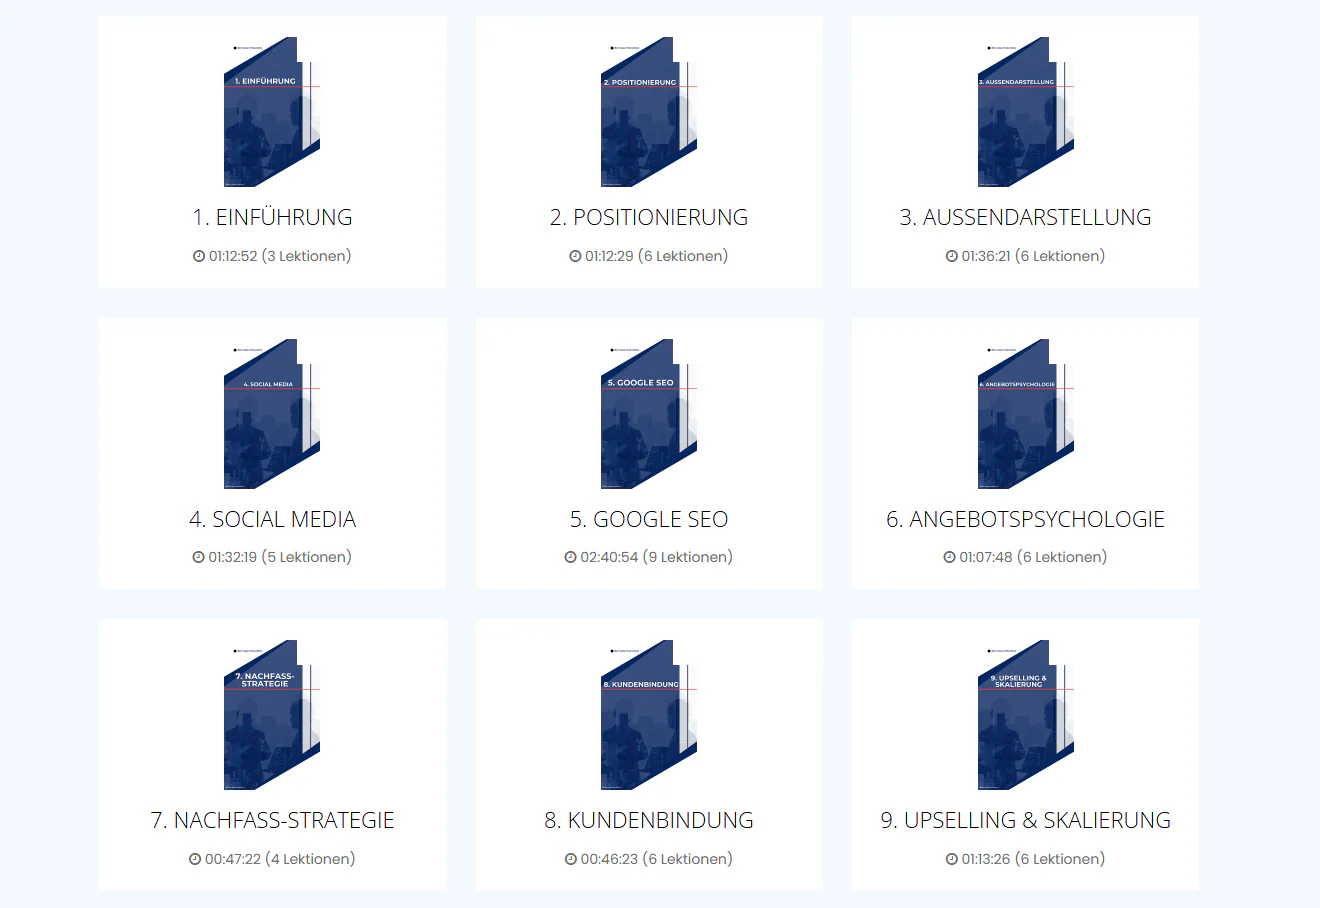This screenshot has width=1320, height=908.
Task: Click clock icon next to 01:36:21
Action: click(952, 256)
